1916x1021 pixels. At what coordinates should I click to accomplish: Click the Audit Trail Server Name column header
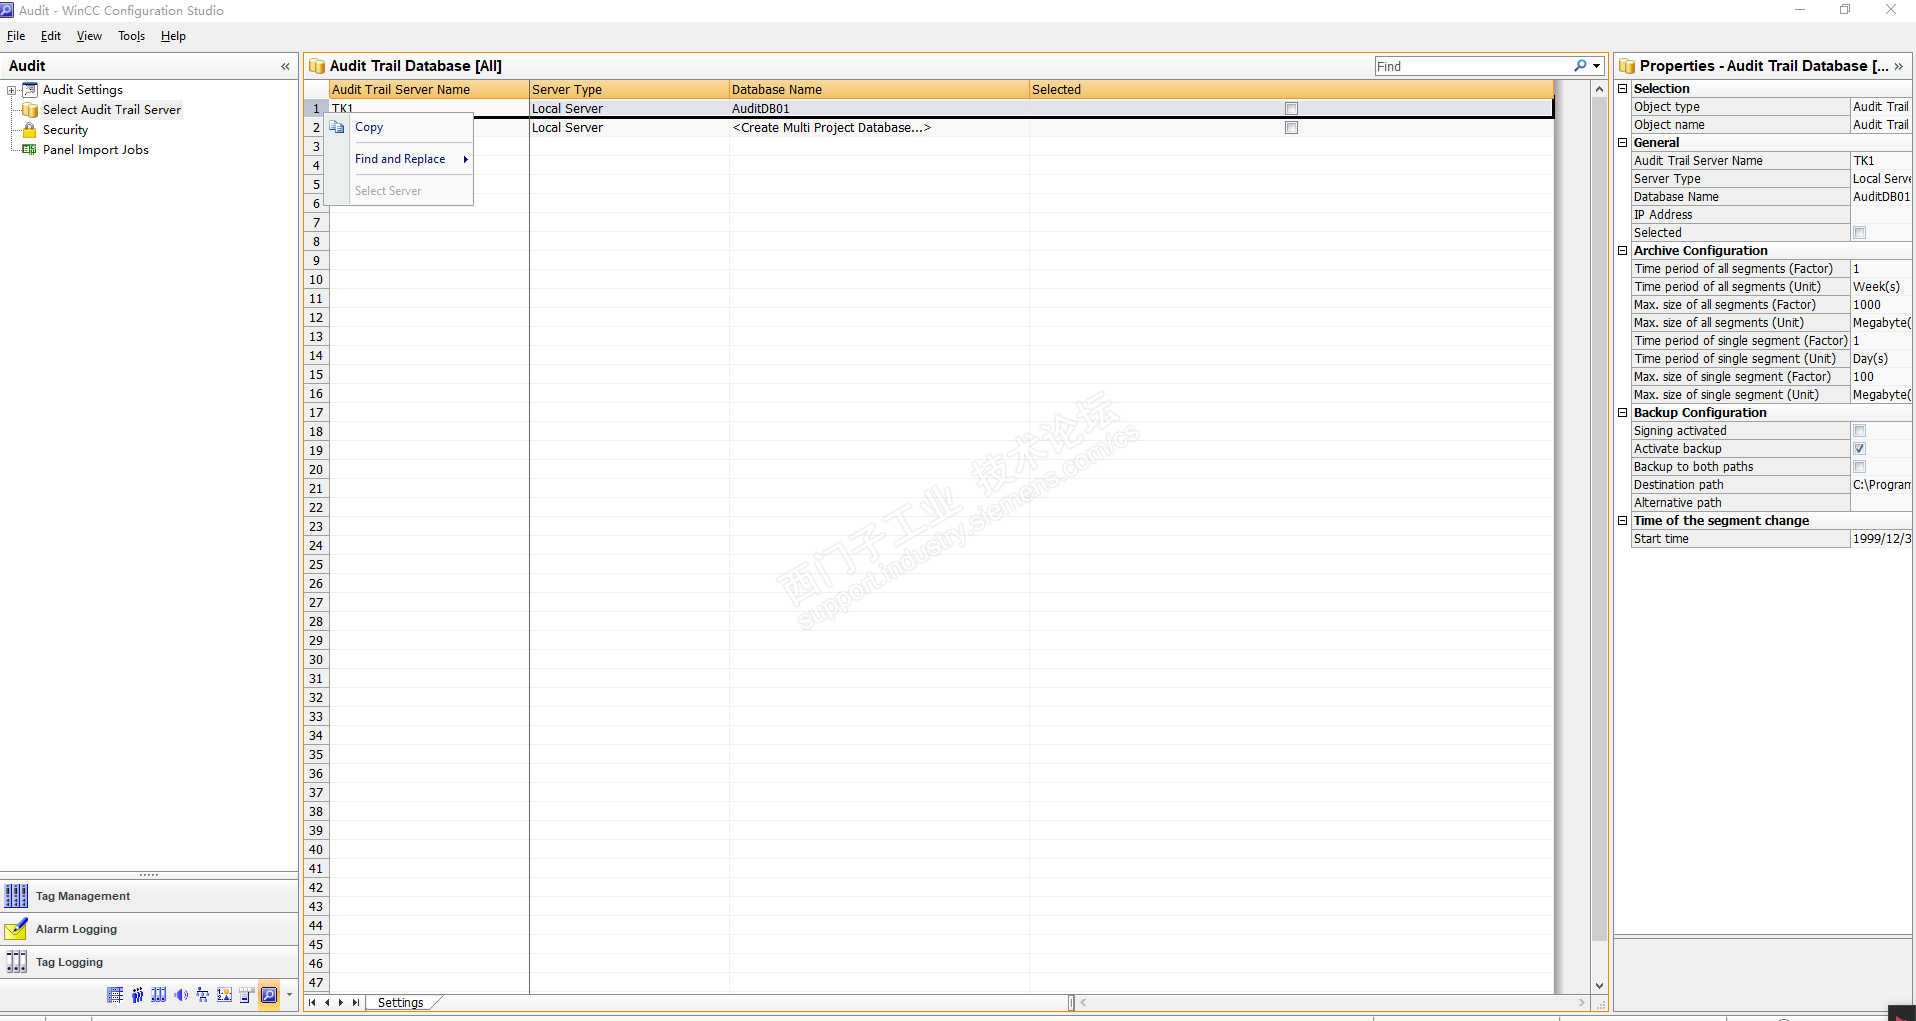(429, 89)
